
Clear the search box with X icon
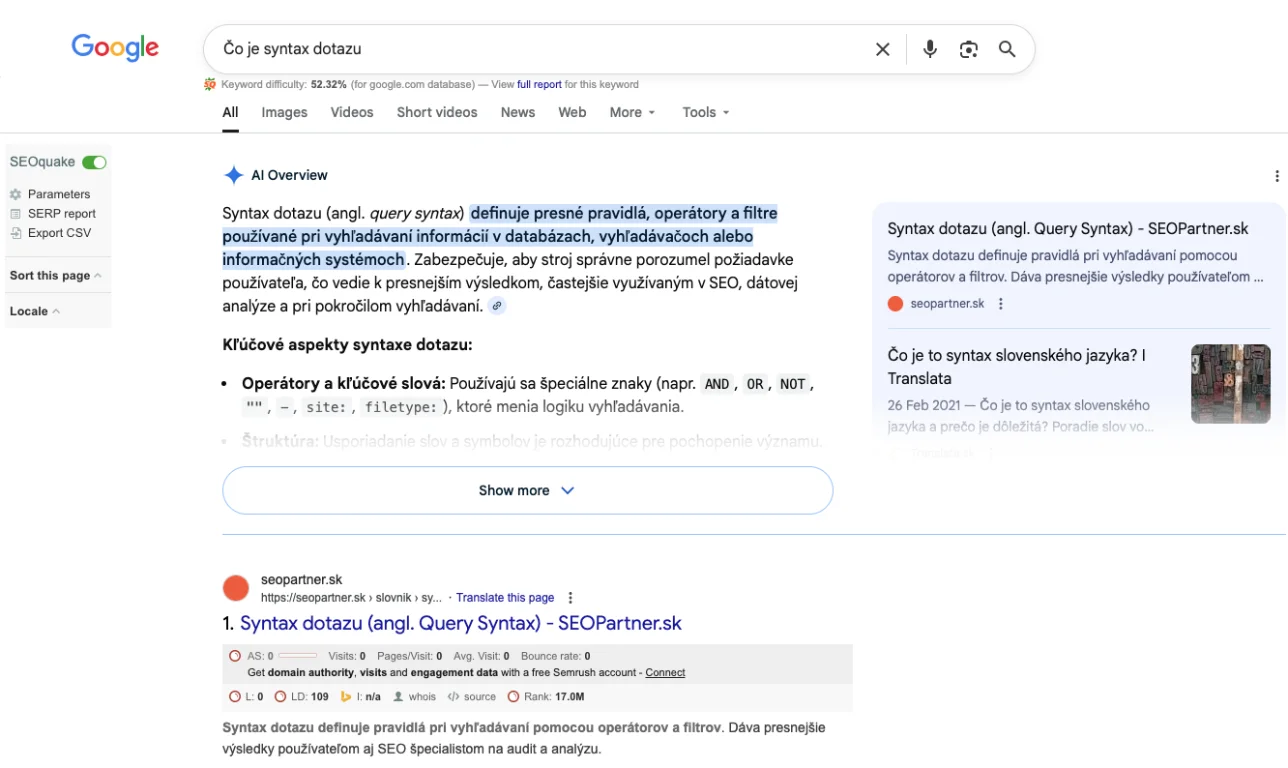tap(882, 49)
